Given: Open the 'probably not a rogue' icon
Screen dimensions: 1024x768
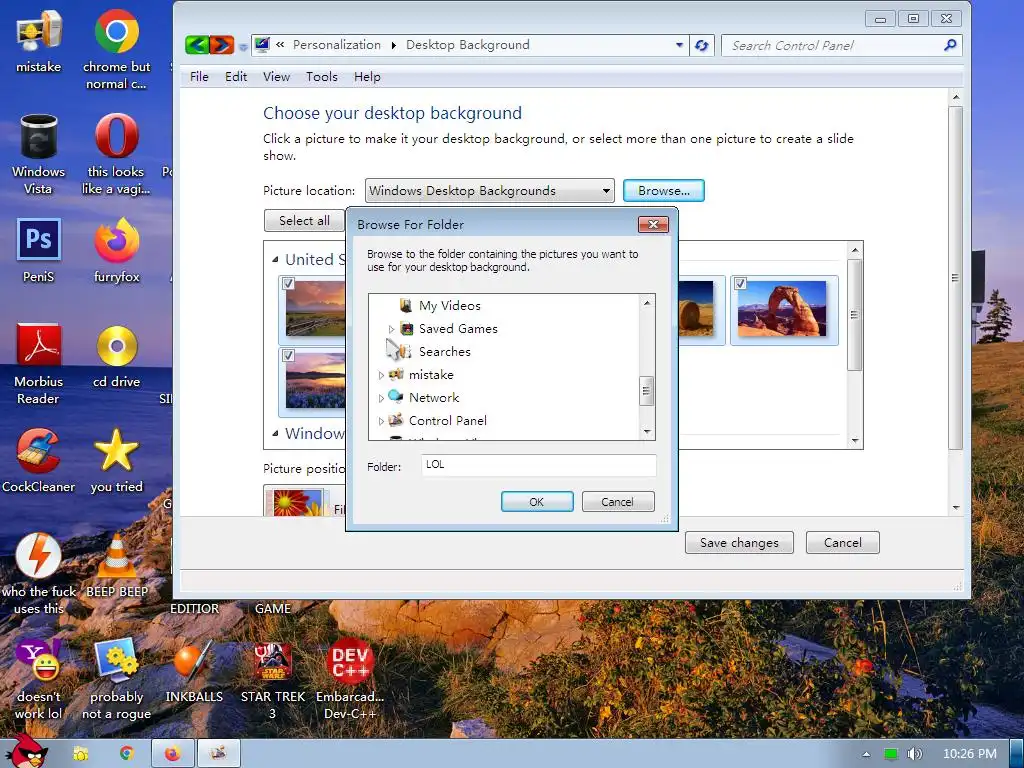Looking at the screenshot, I should tap(116, 679).
